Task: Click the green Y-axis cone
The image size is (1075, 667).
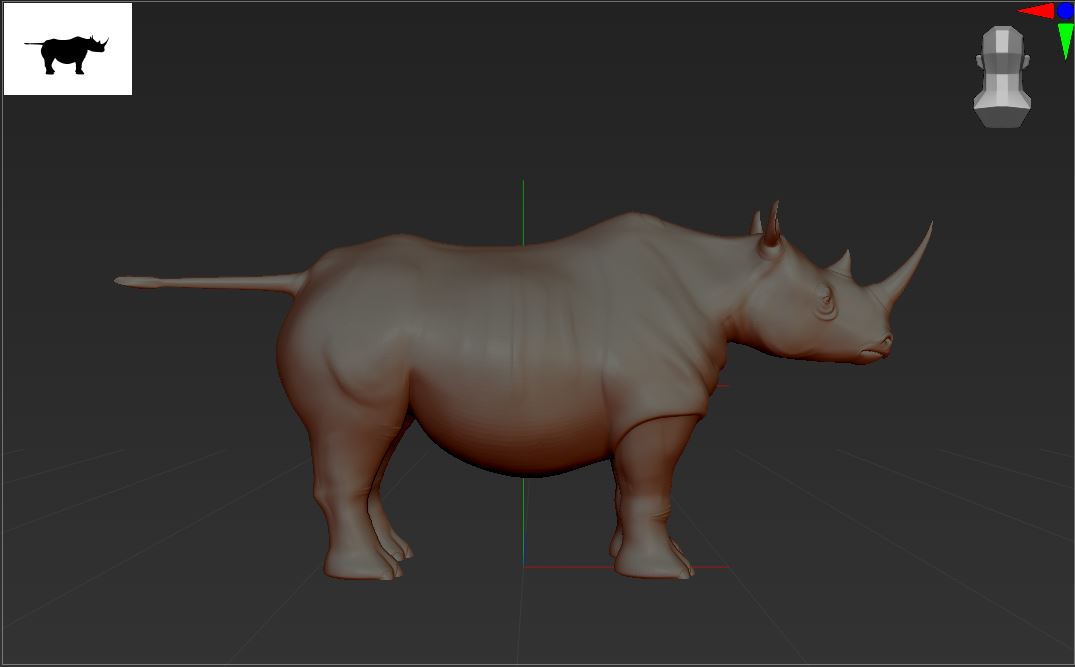Action: coord(1065,41)
